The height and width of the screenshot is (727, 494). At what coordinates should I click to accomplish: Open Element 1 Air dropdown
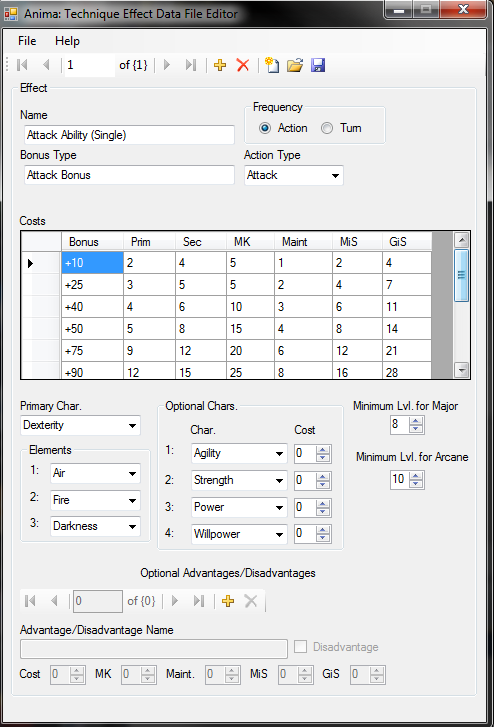(95, 473)
